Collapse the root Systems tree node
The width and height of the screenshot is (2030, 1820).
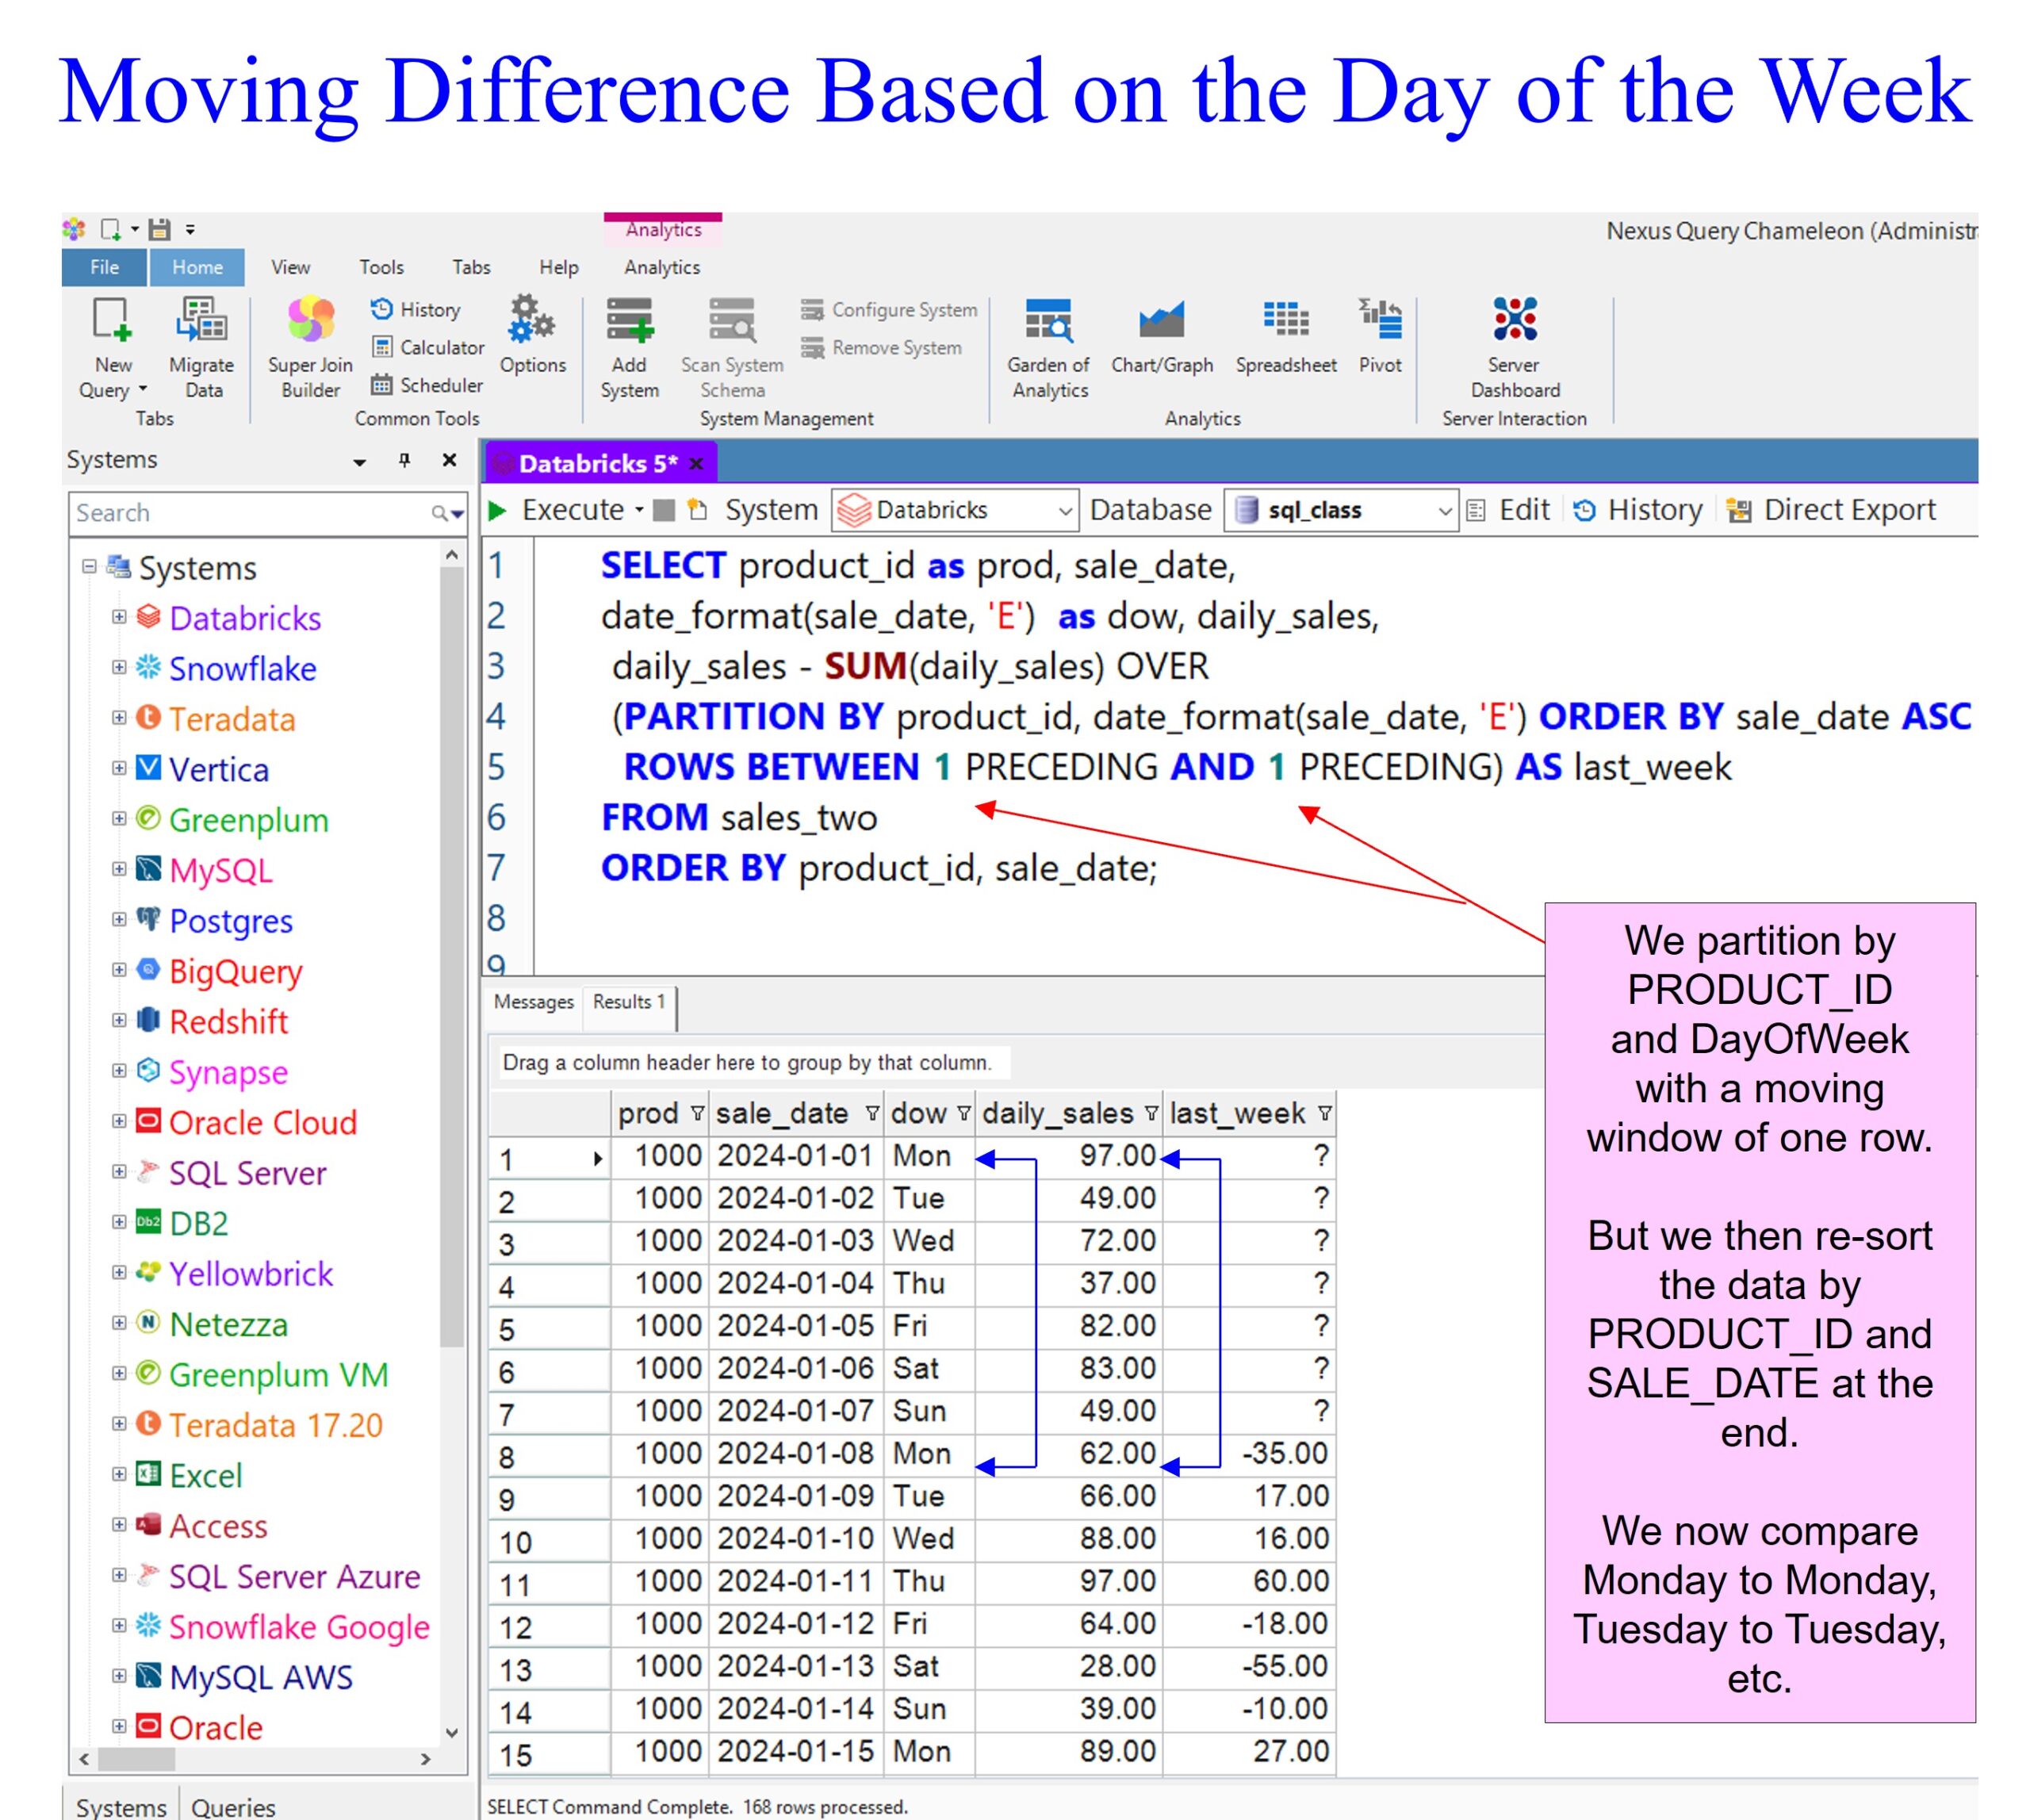(x=89, y=567)
